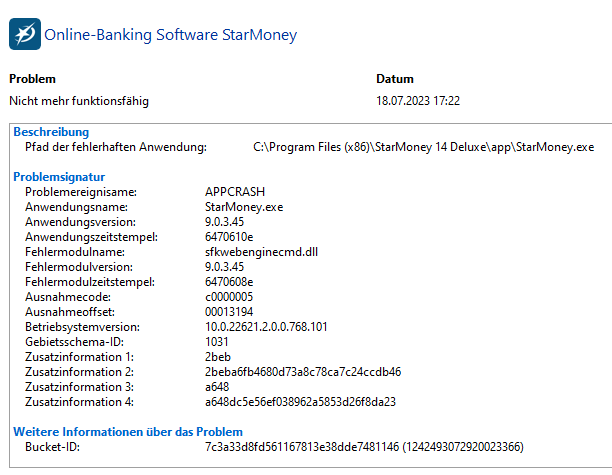Viewport: 612px width, 475px height.
Task: Click the Bucket-ID value string
Action: pos(364,447)
